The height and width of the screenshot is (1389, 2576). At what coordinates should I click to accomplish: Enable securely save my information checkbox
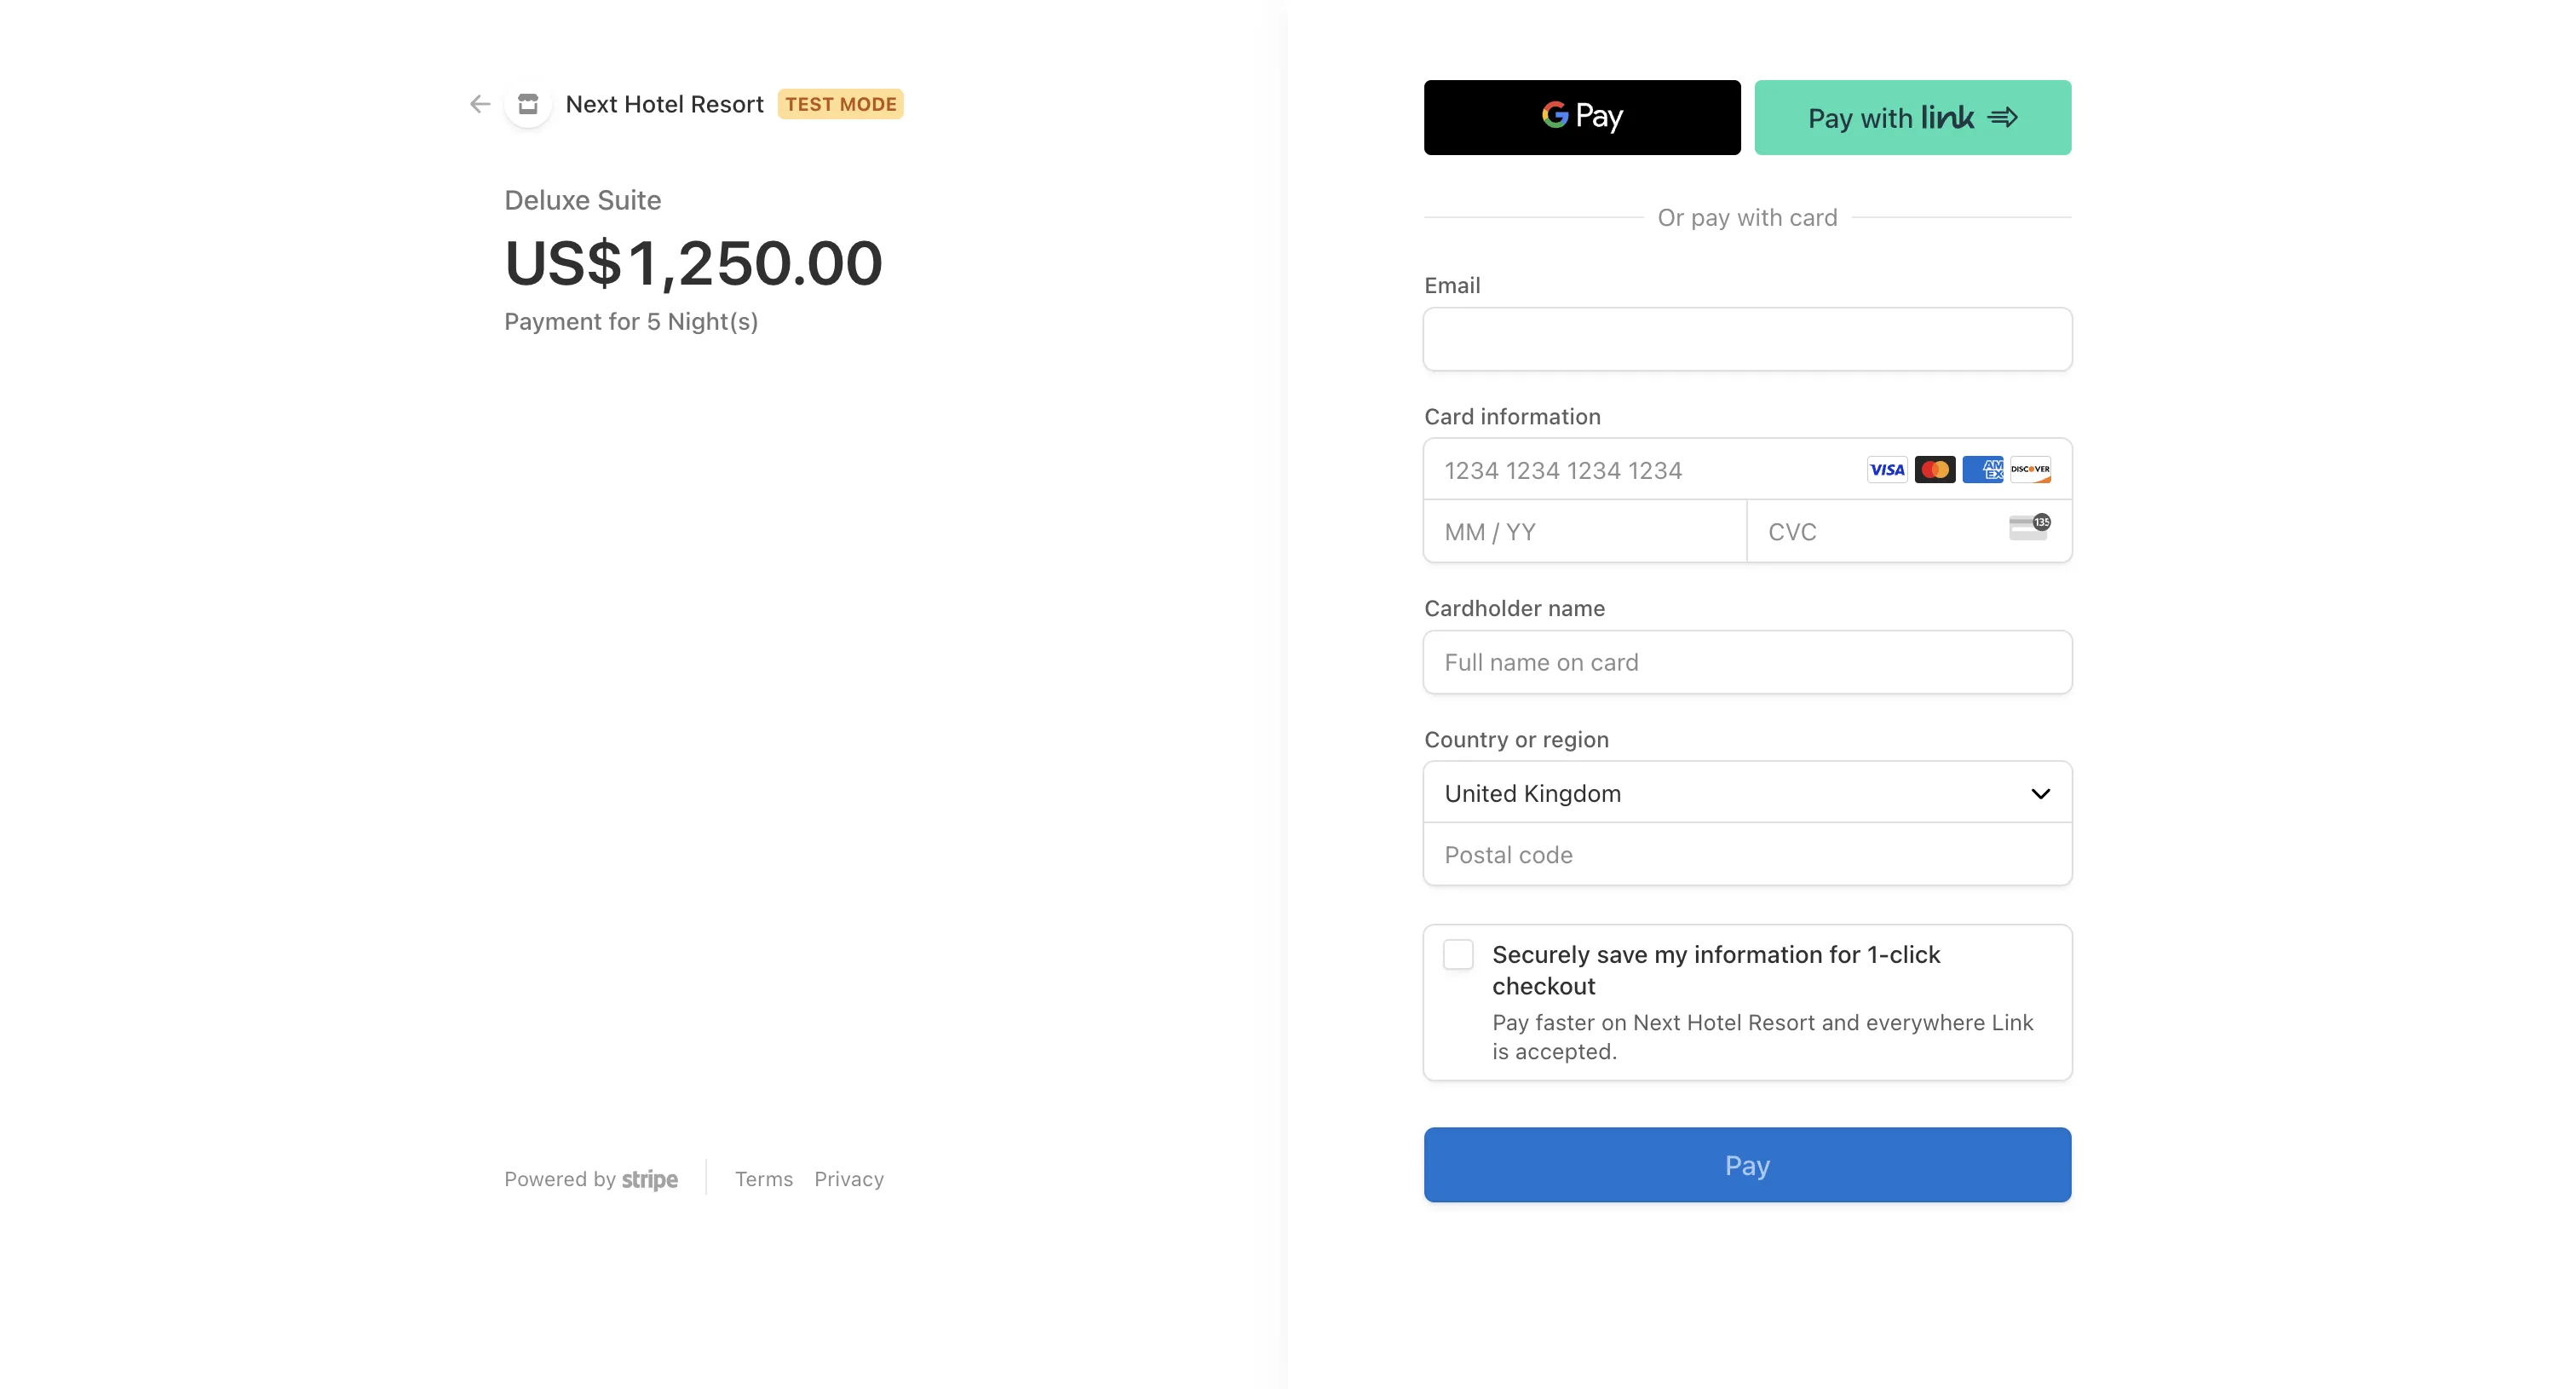1458,955
